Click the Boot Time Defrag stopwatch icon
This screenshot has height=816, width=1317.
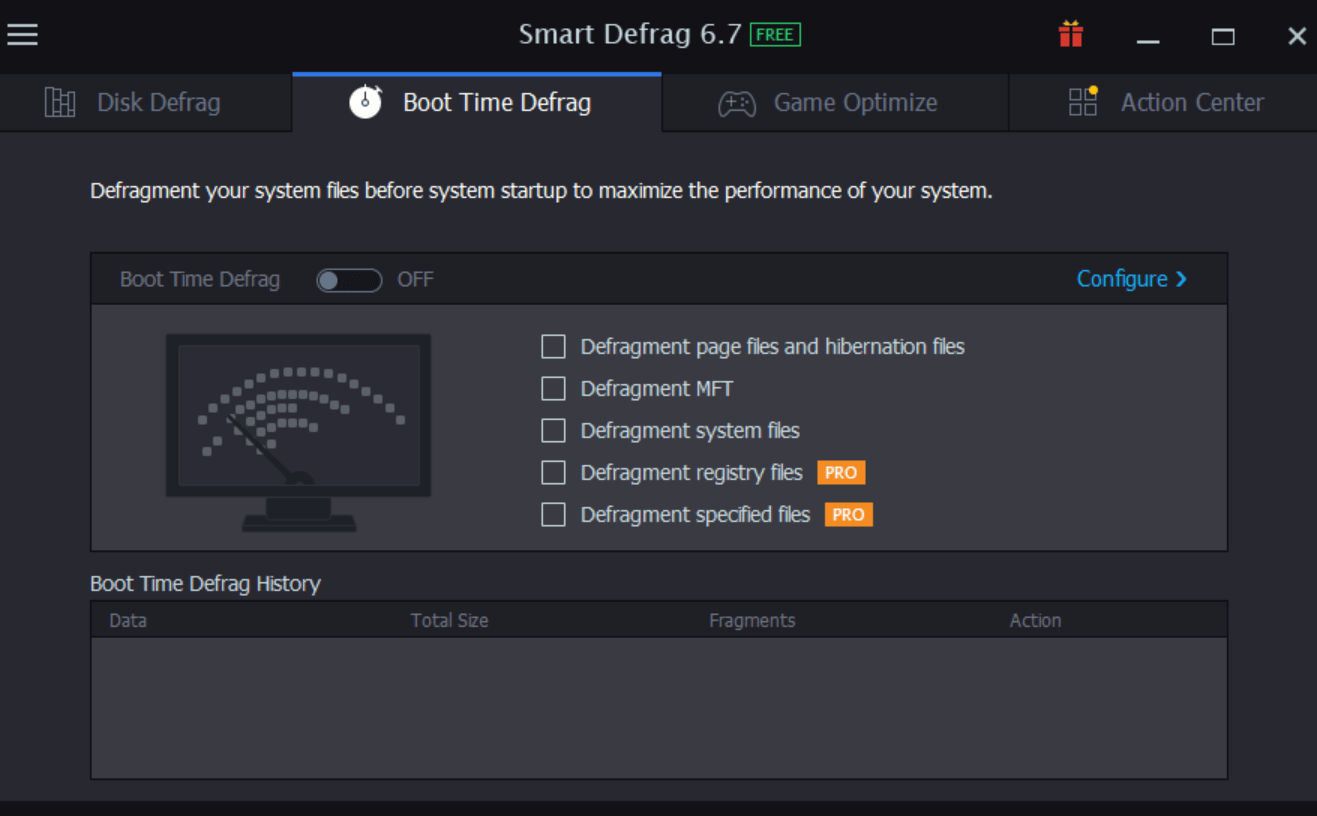coord(366,101)
